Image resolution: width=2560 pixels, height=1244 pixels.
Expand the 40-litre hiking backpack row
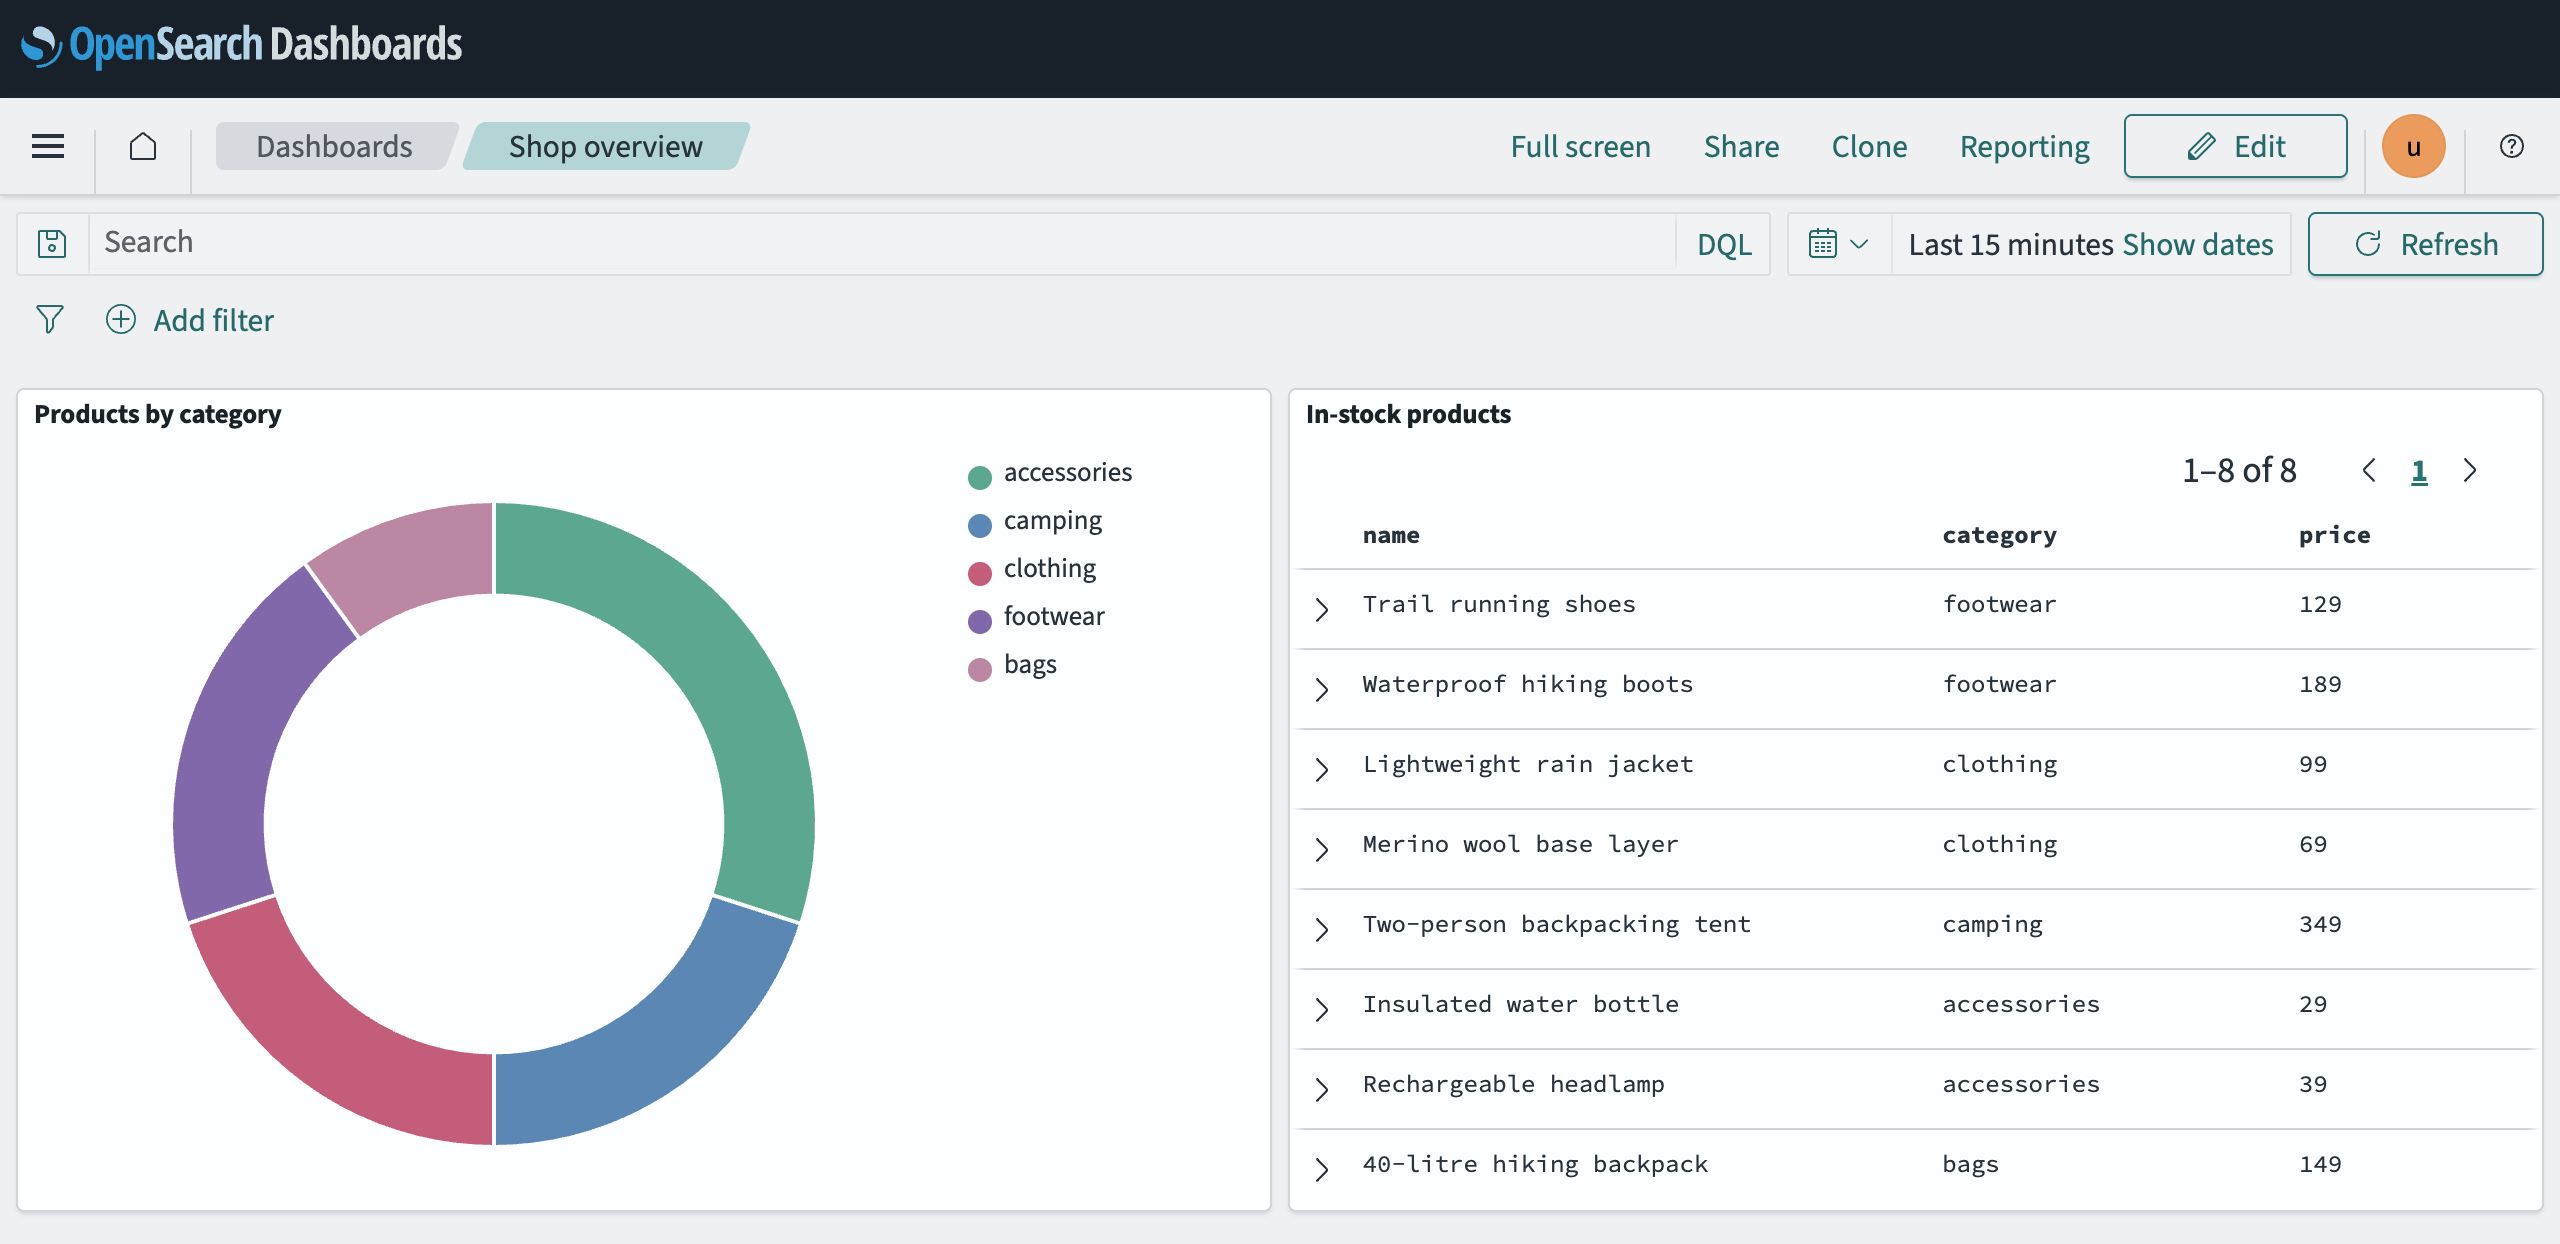pos(1322,1169)
